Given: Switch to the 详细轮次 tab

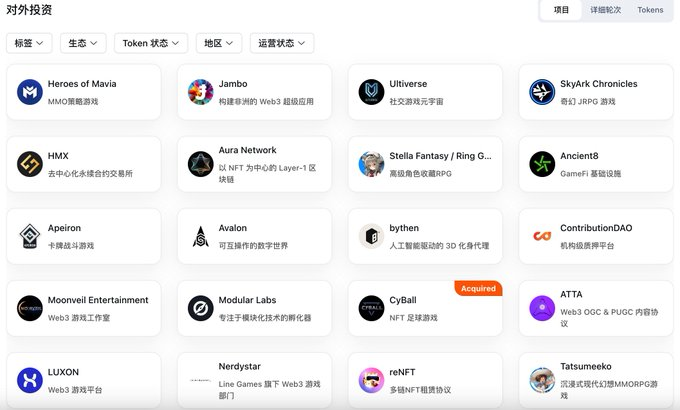Looking at the screenshot, I should click(x=605, y=10).
